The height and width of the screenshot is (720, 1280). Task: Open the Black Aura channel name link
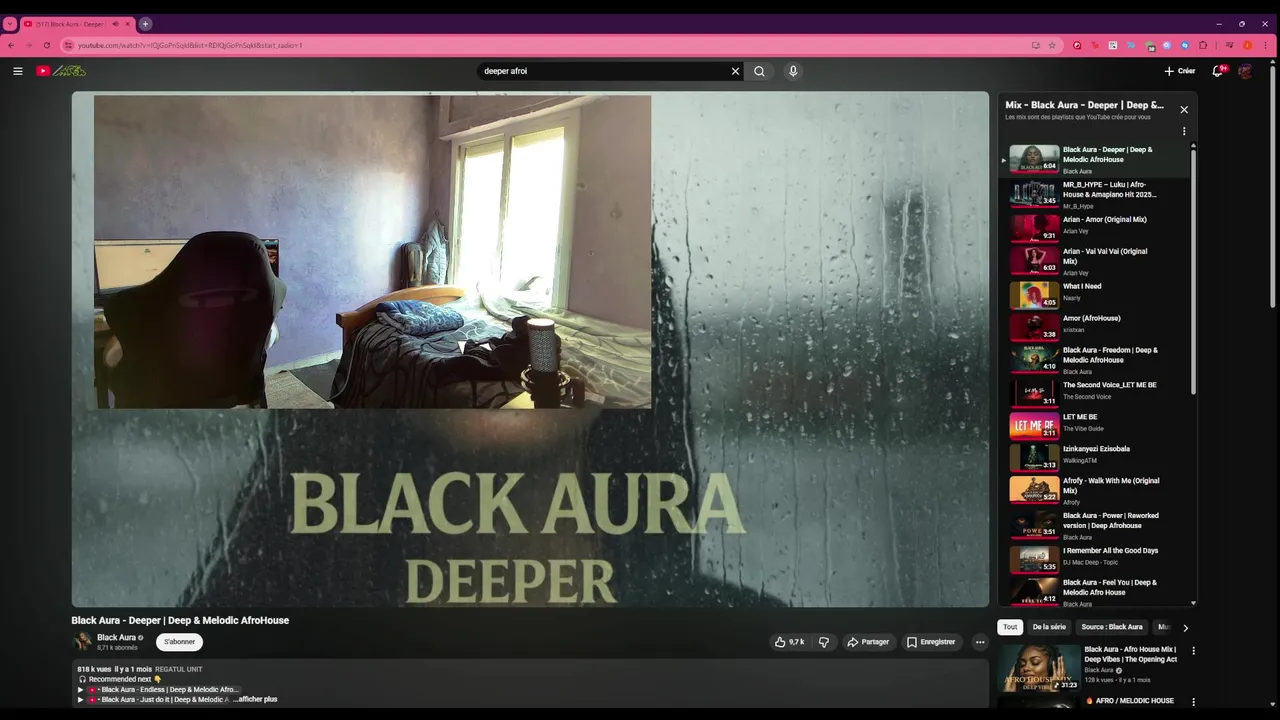(116, 637)
